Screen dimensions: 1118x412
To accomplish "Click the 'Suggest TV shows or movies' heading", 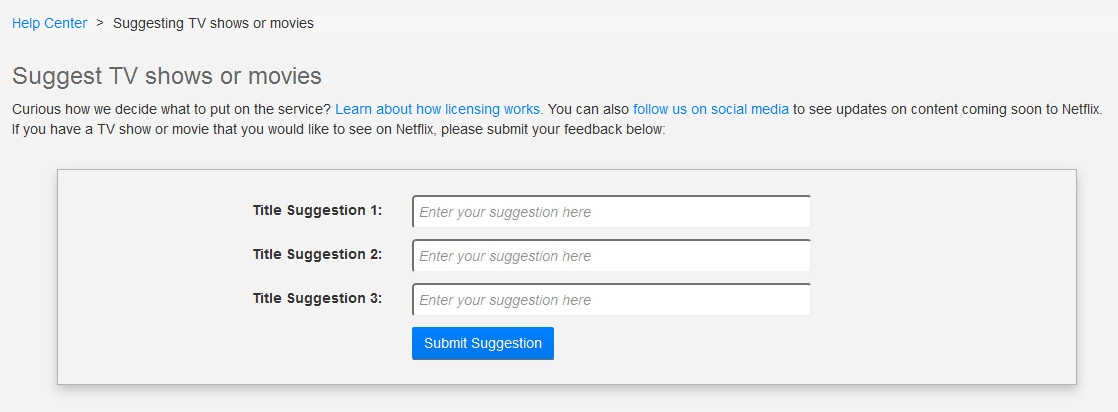I will (167, 76).
